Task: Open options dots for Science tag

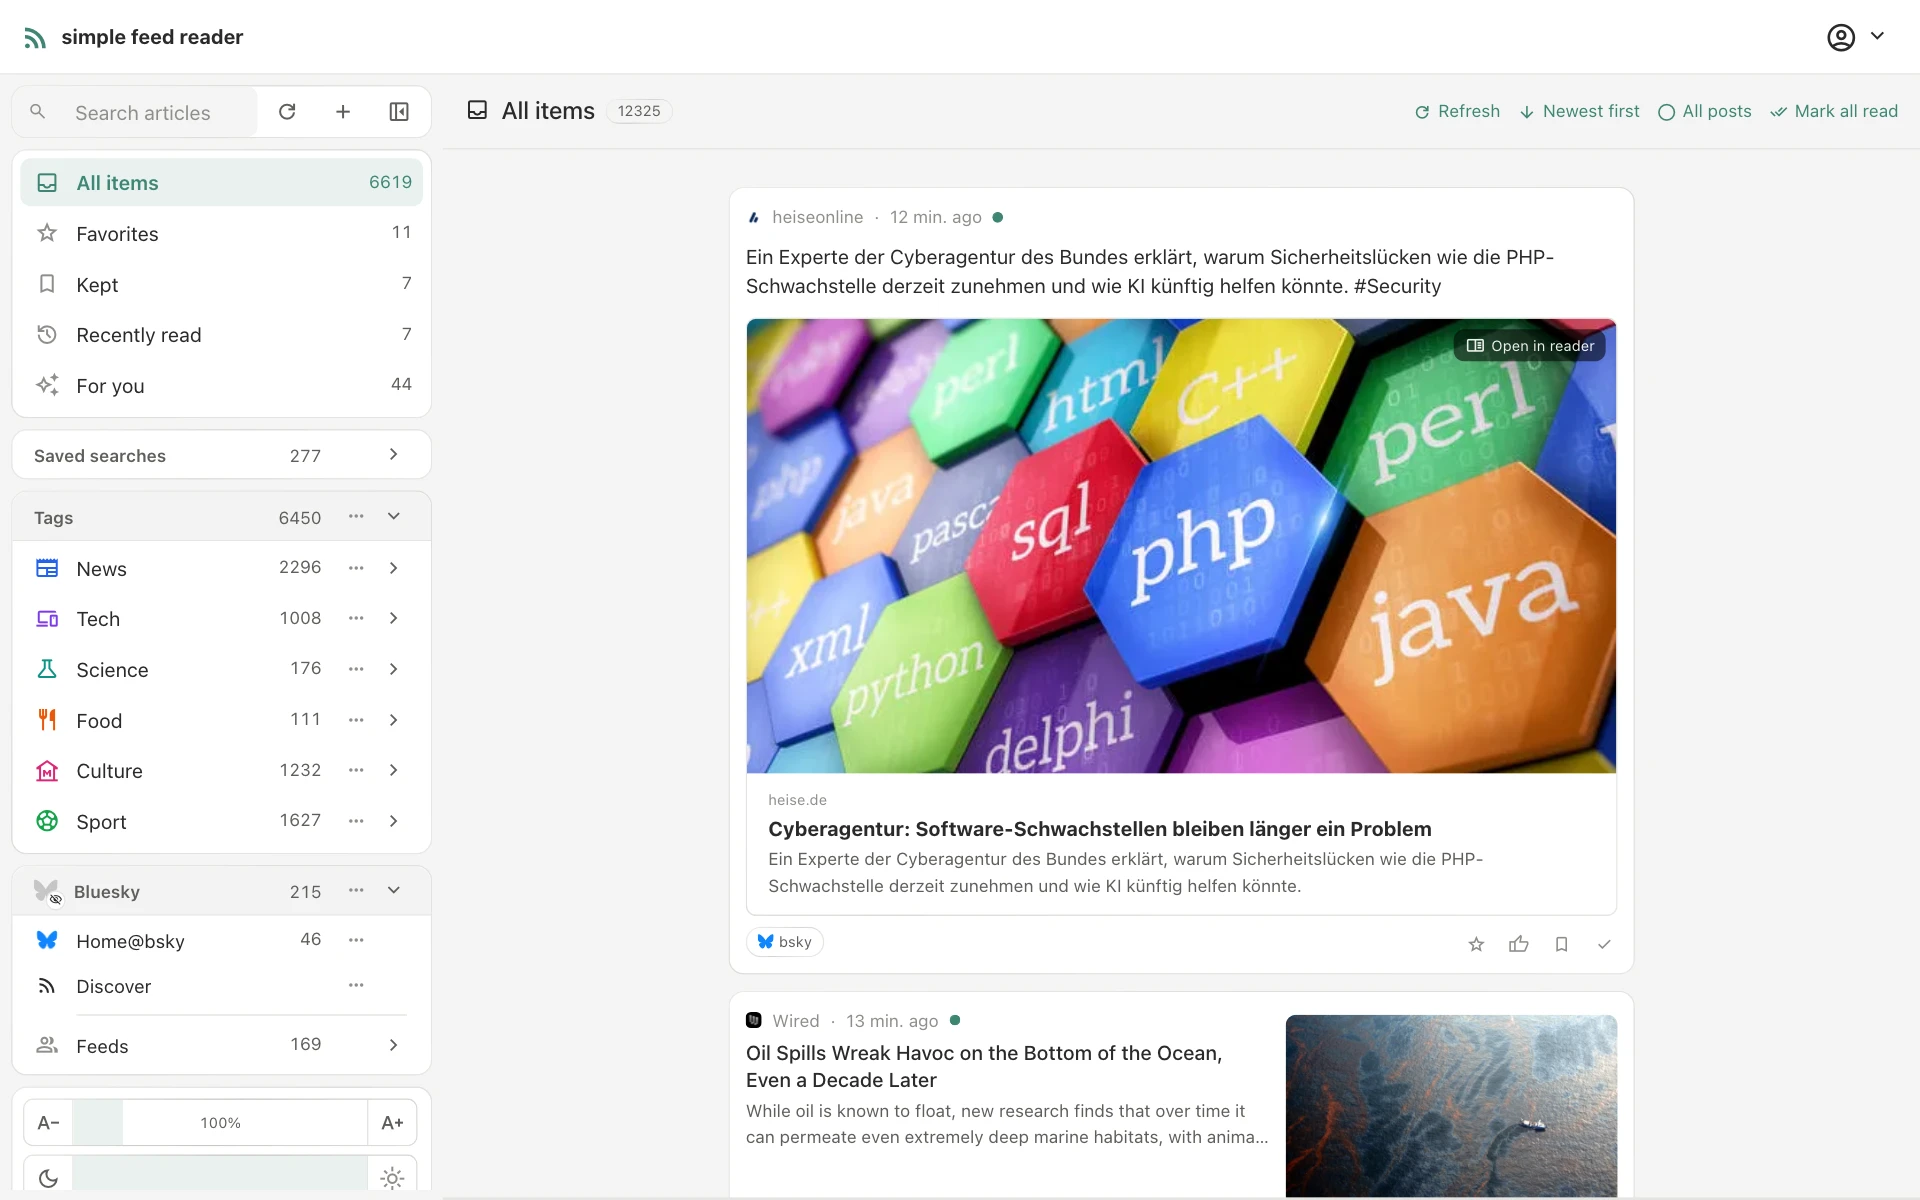Action: coord(356,669)
